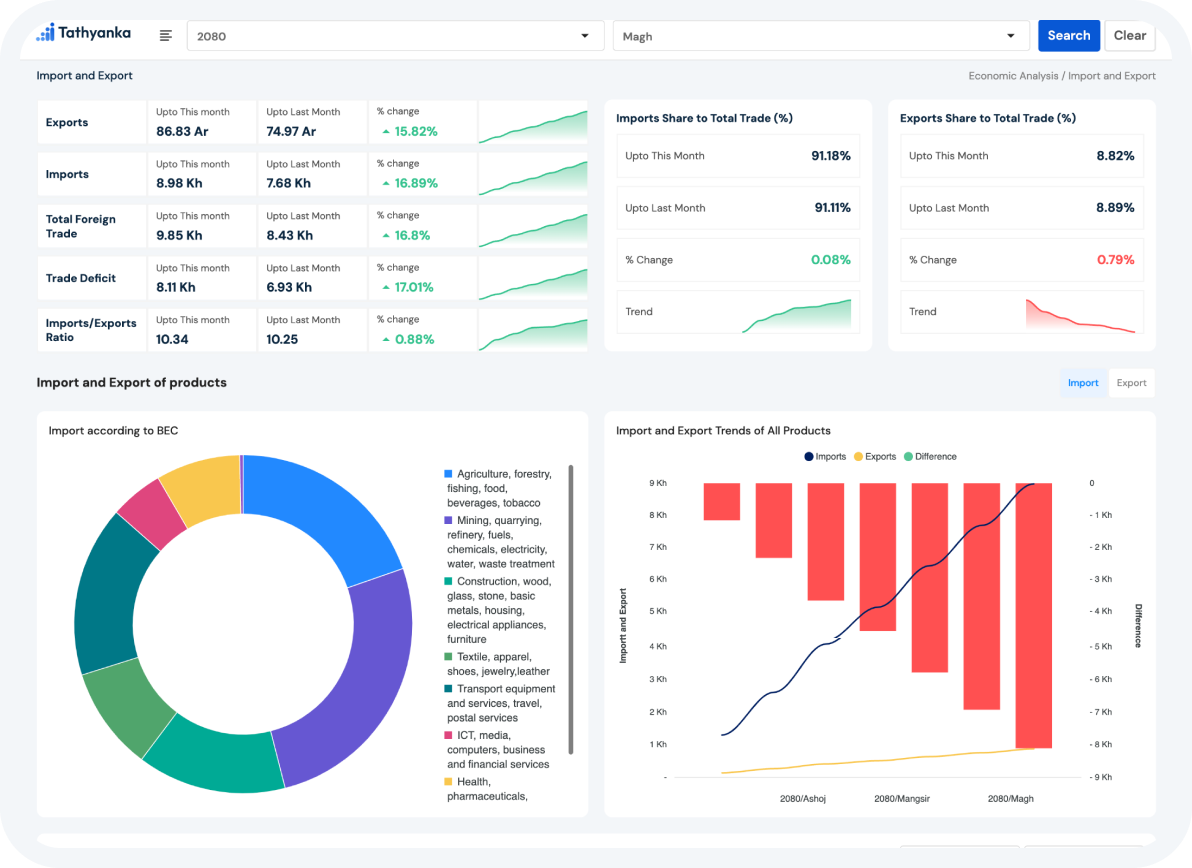
Task: Toggle the Imports series in chart legend
Action: (x=825, y=457)
